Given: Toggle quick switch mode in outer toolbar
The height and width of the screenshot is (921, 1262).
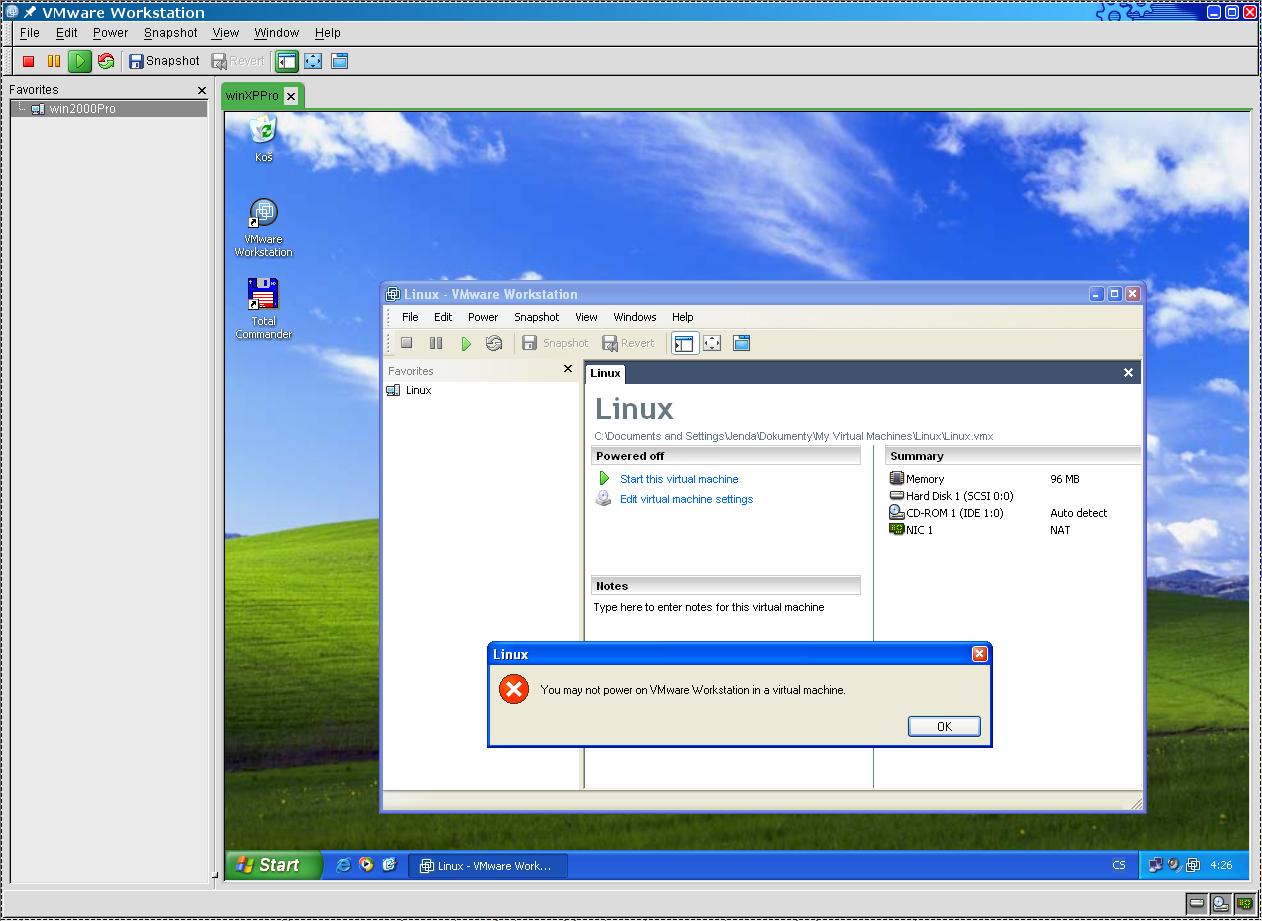Looking at the screenshot, I should (x=340, y=62).
